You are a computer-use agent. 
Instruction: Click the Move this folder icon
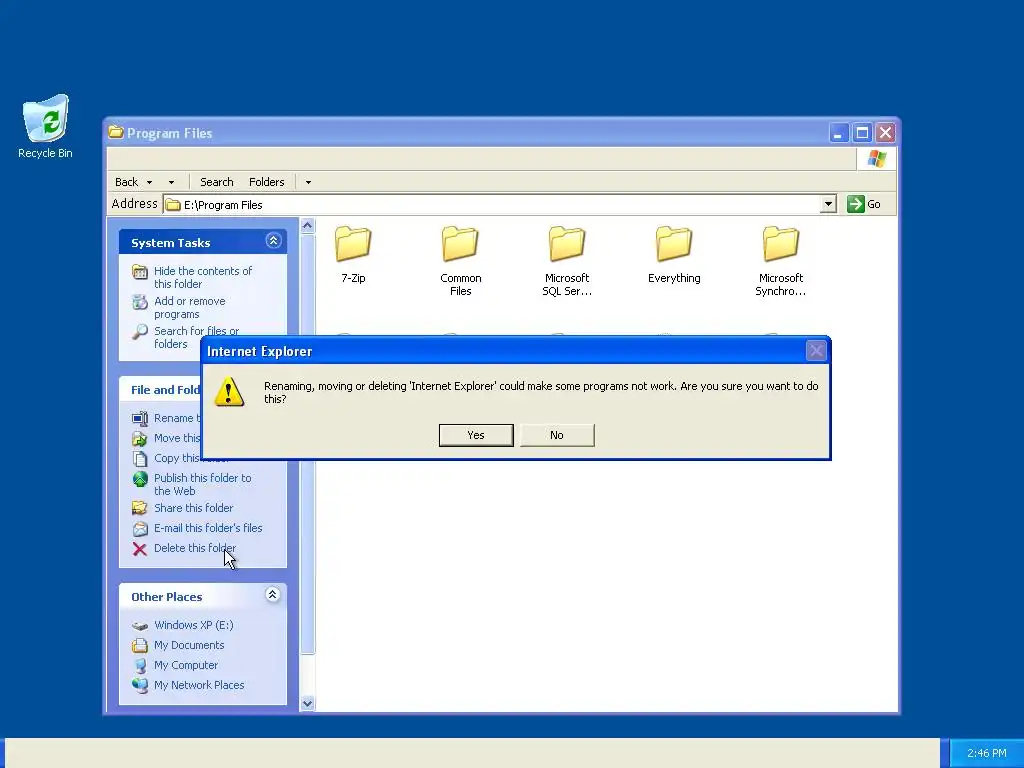[x=140, y=439]
